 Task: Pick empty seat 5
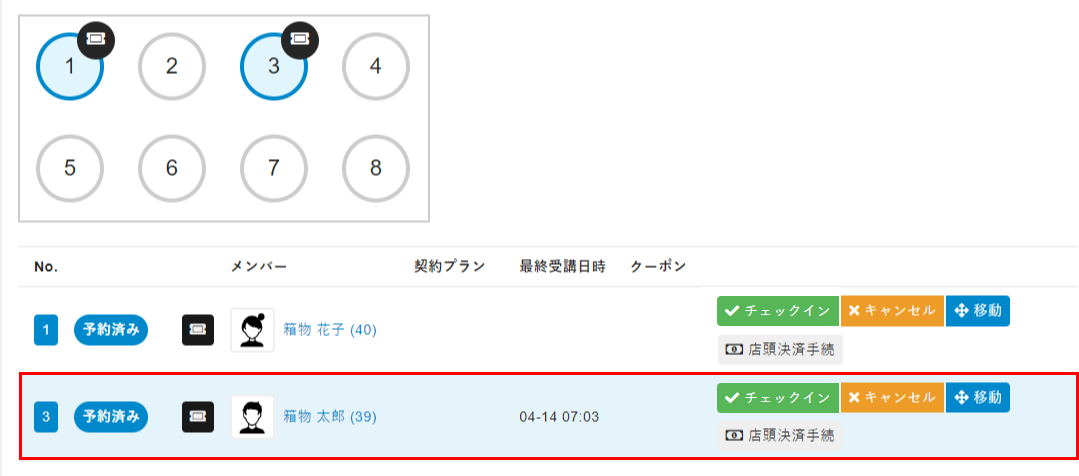click(x=70, y=168)
